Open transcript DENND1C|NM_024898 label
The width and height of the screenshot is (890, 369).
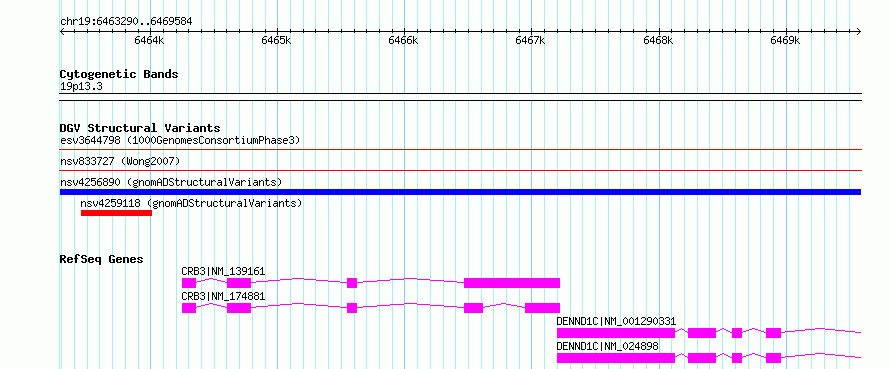tap(608, 346)
